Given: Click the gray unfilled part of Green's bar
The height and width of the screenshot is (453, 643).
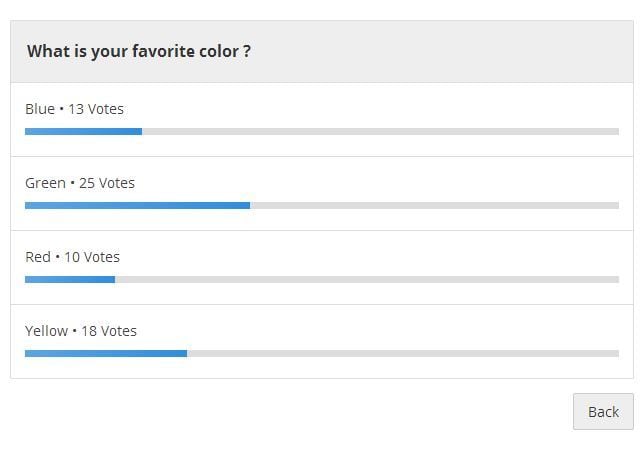Looking at the screenshot, I should tap(434, 206).
